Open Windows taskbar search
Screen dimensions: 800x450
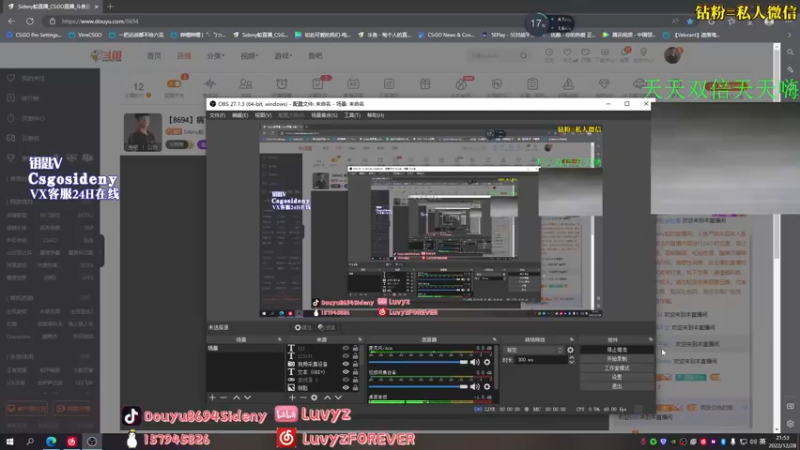[30, 441]
